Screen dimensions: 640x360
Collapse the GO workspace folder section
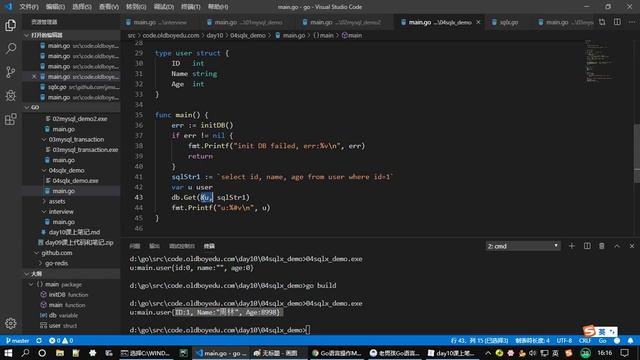[x=71, y=107]
